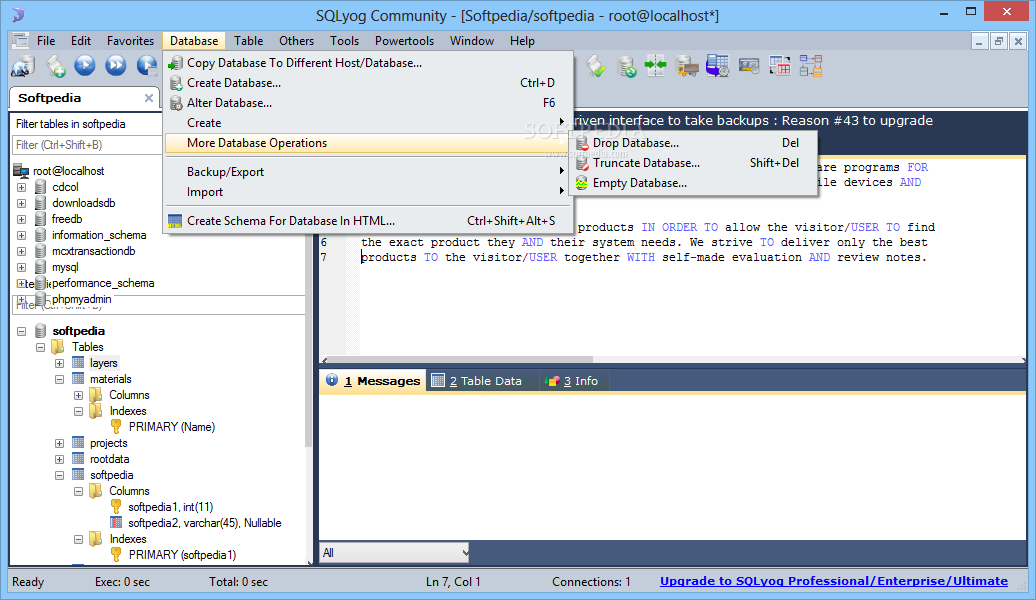Viewport: 1036px width, 600px height.
Task: Click the database synchronization cylinder icon
Action: 626,66
